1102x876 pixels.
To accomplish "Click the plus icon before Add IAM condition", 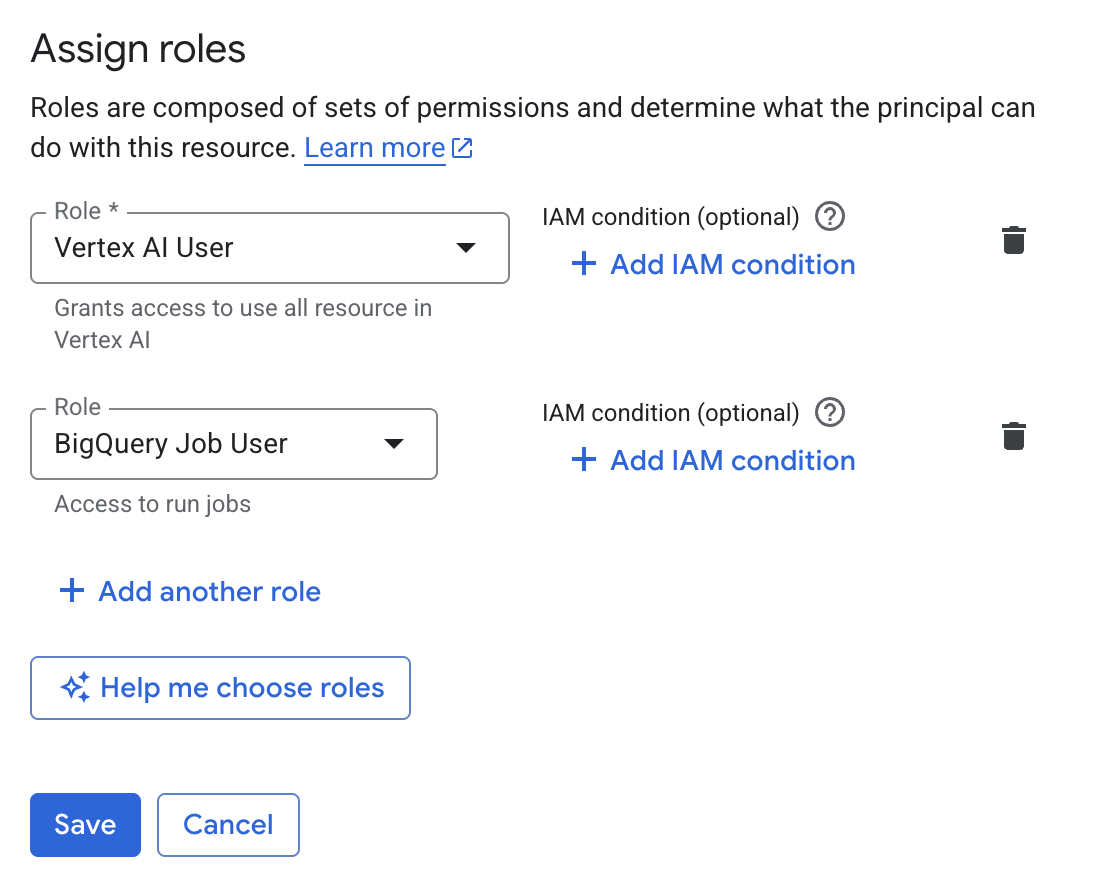I will point(583,264).
